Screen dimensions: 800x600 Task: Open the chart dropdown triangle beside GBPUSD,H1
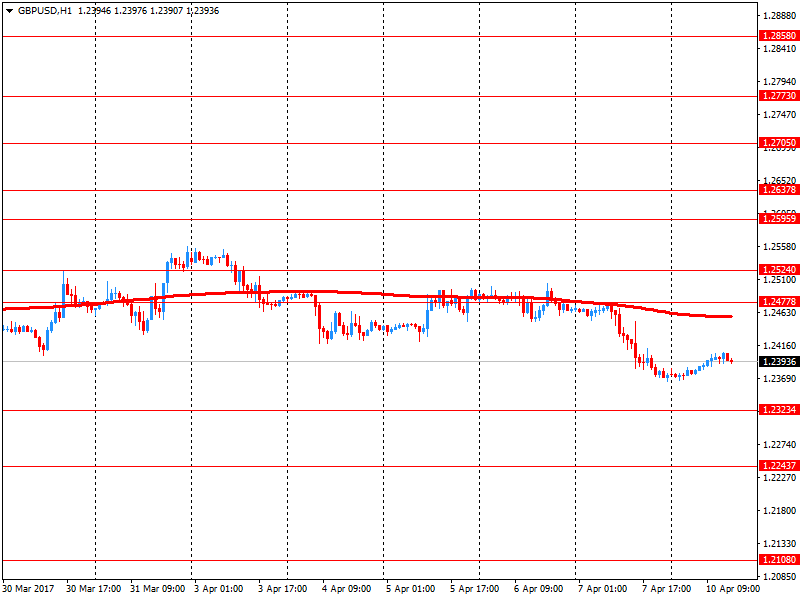click(9, 11)
